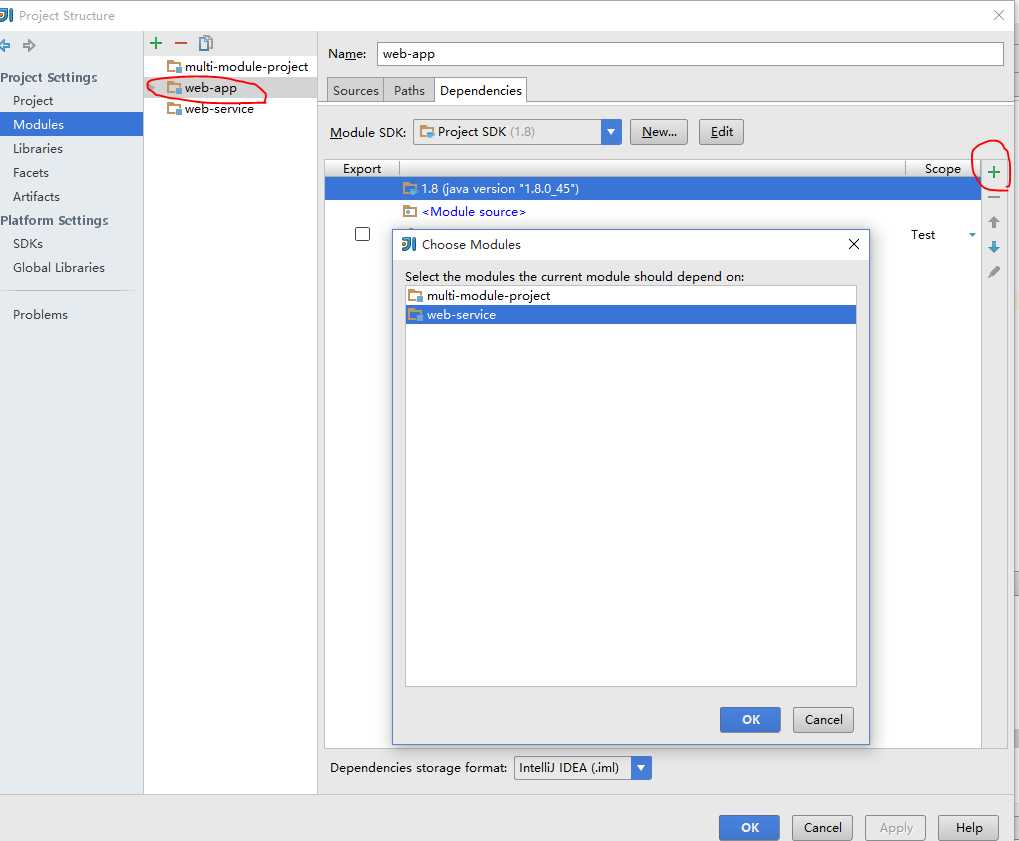1019x841 pixels.
Task: Open Dependencies storage format dropdown
Action: [x=640, y=768]
